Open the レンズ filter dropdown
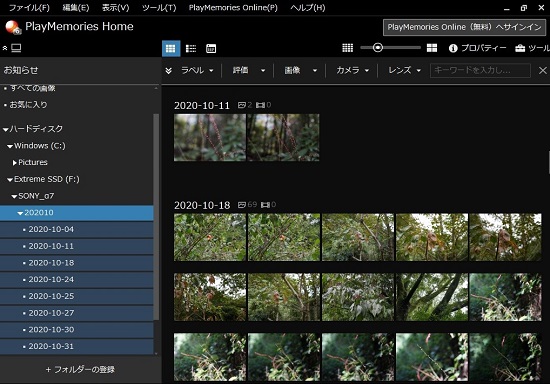The height and width of the screenshot is (384, 550). 404,70
